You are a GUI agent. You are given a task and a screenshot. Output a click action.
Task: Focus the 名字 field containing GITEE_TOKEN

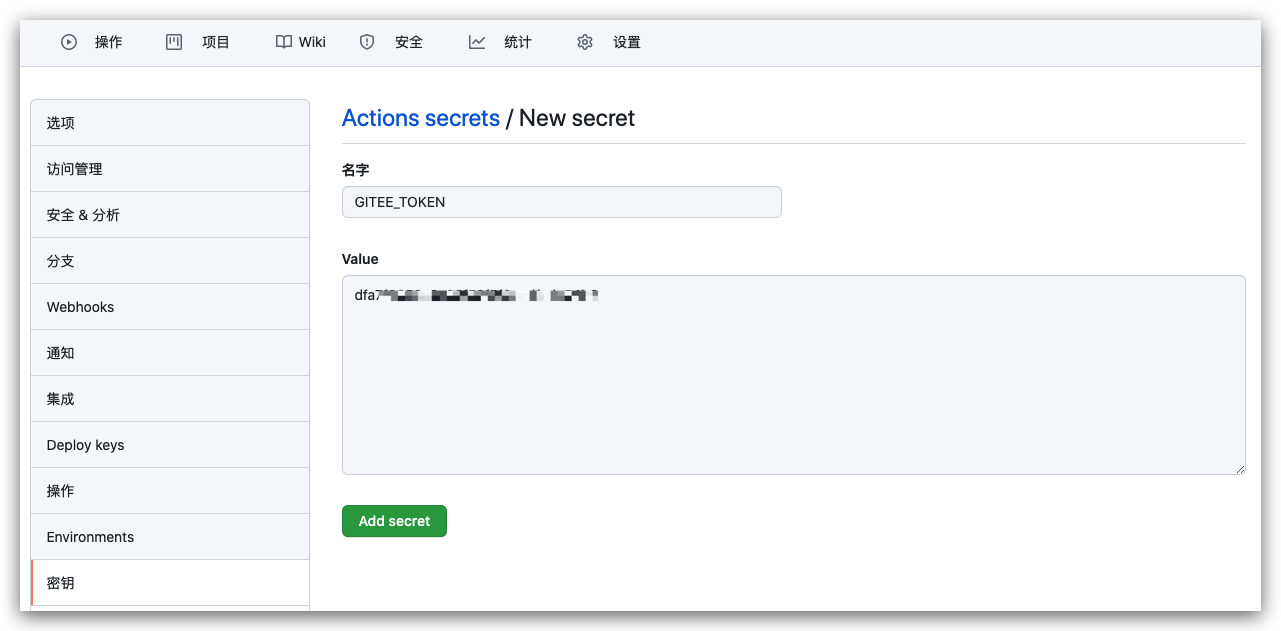pyautogui.click(x=562, y=202)
